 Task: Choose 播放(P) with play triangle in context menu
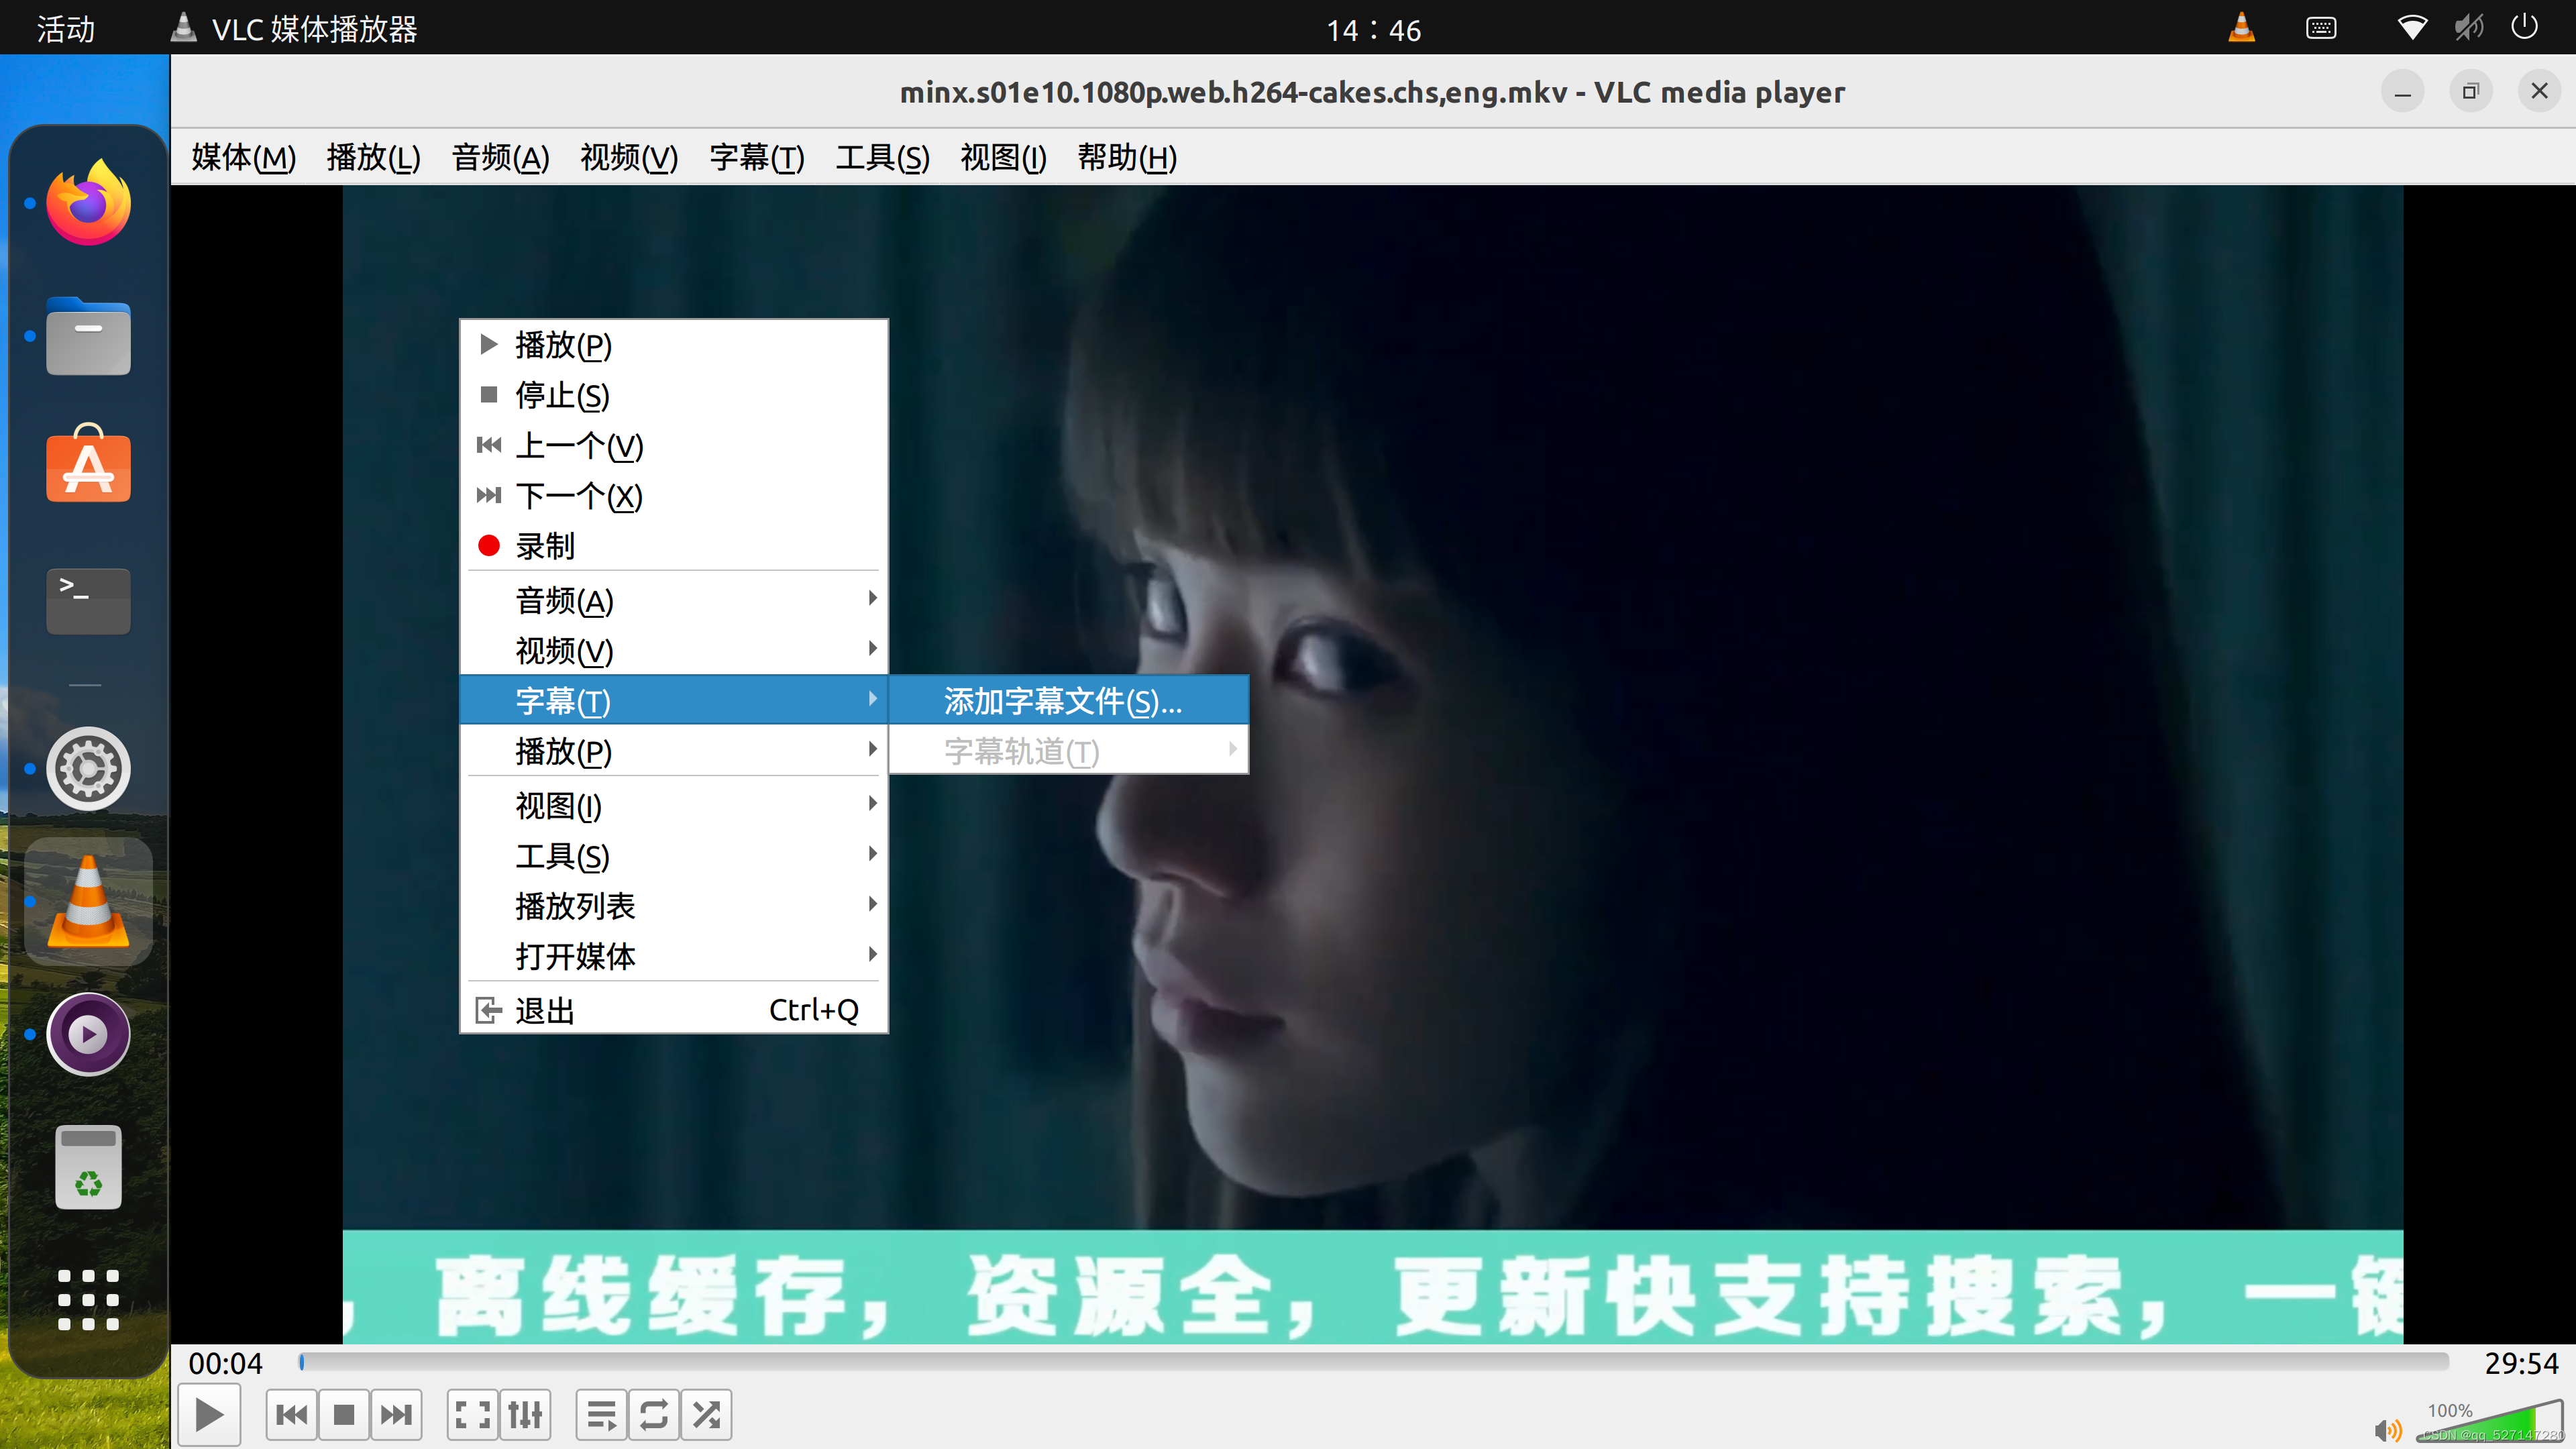click(674, 345)
